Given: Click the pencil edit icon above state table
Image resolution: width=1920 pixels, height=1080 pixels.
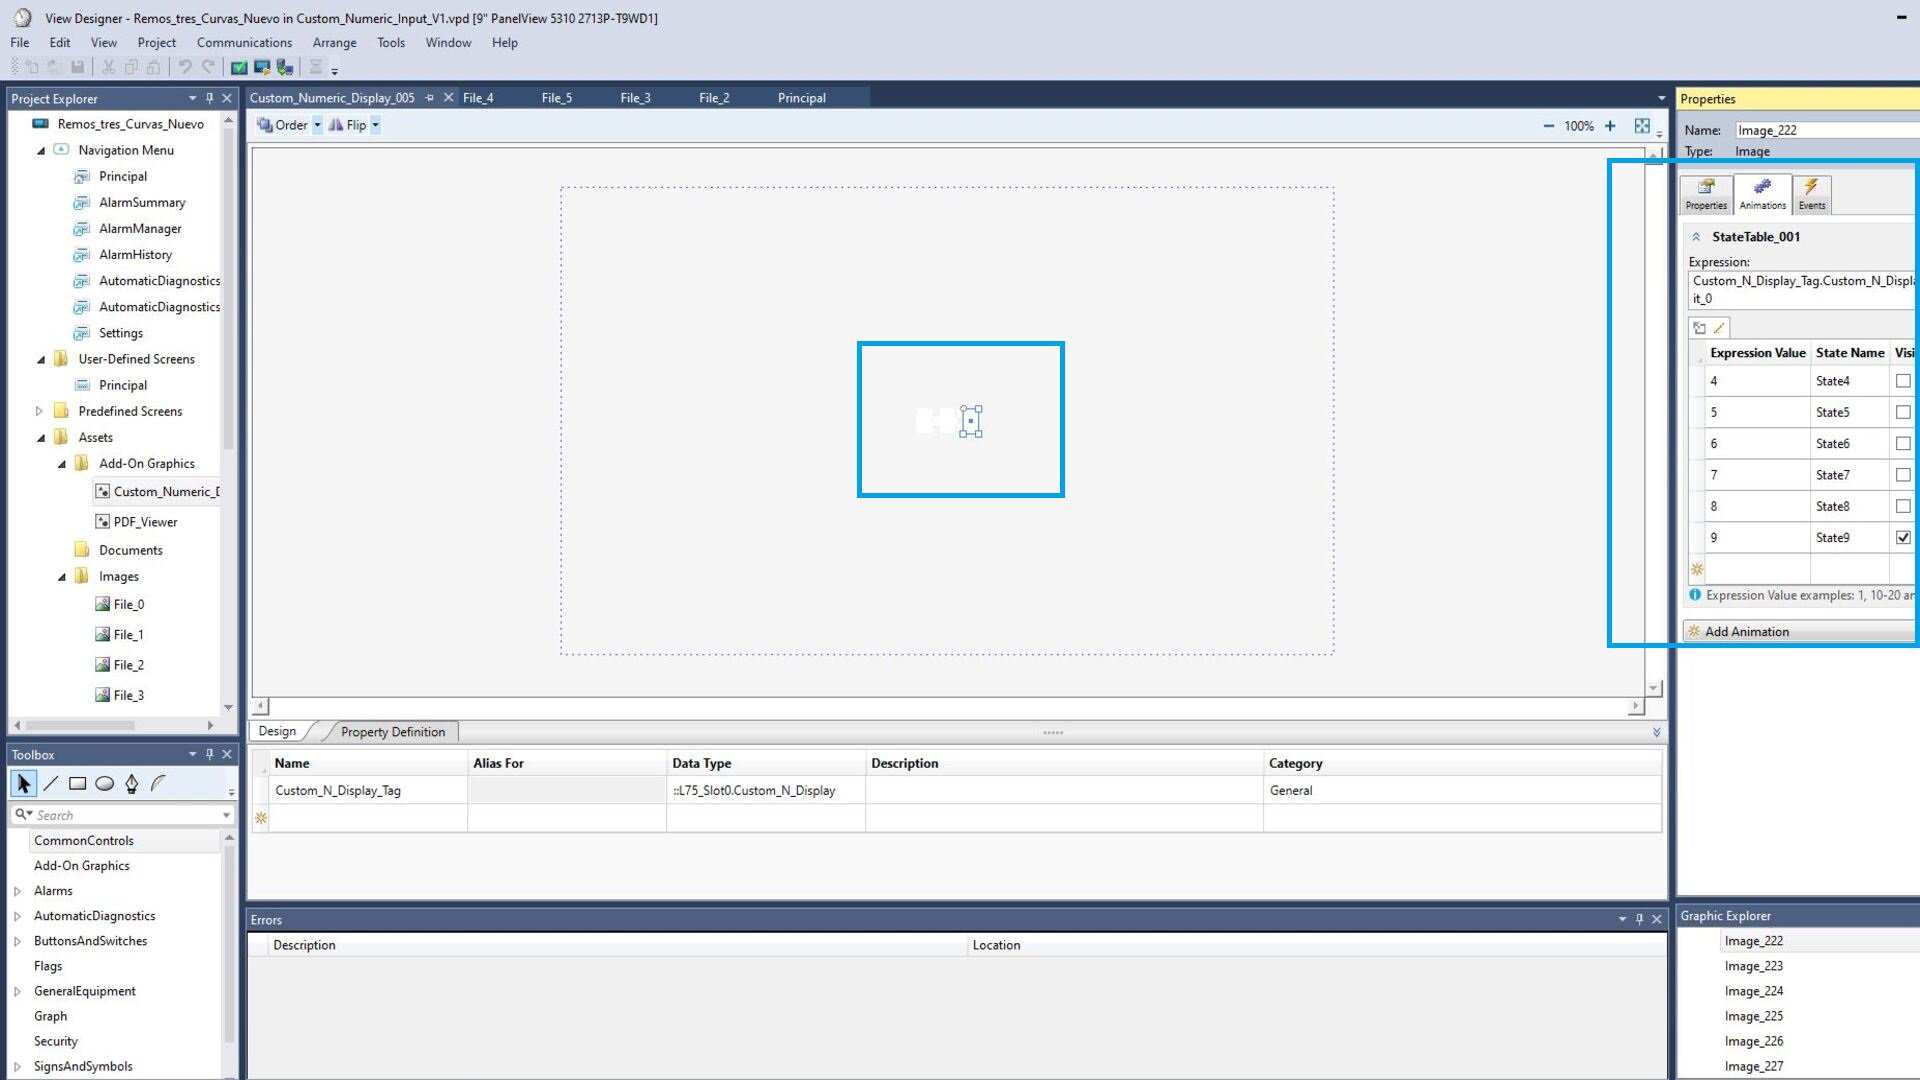Looking at the screenshot, I should 1719,328.
